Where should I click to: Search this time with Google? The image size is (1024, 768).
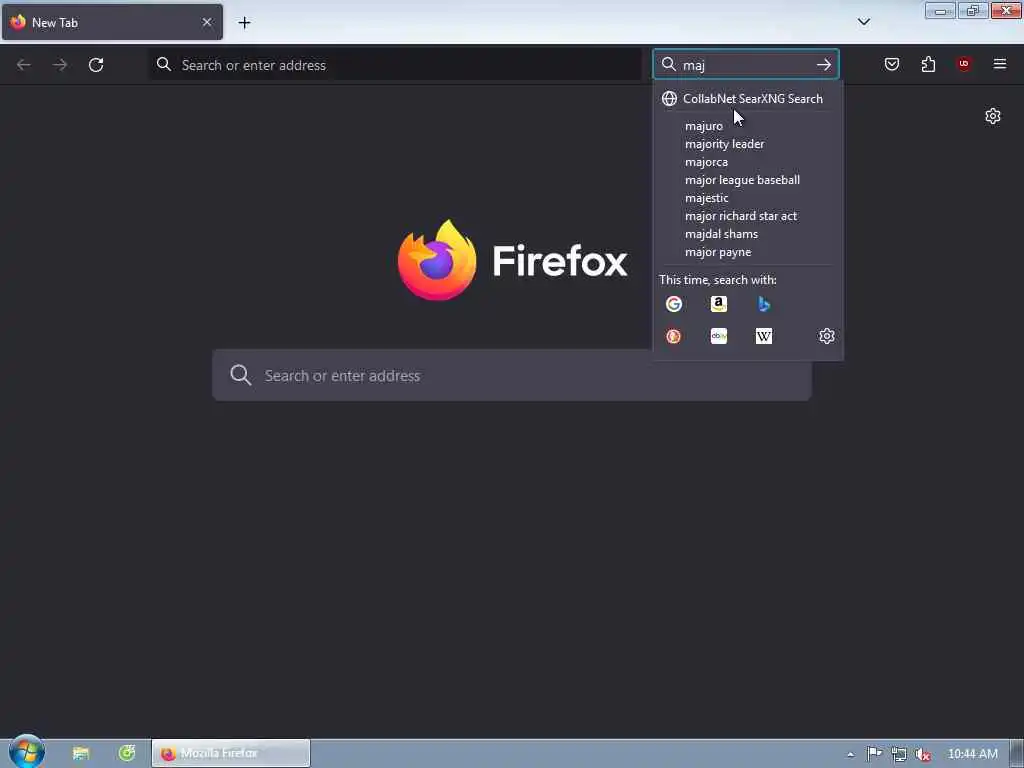(x=674, y=304)
